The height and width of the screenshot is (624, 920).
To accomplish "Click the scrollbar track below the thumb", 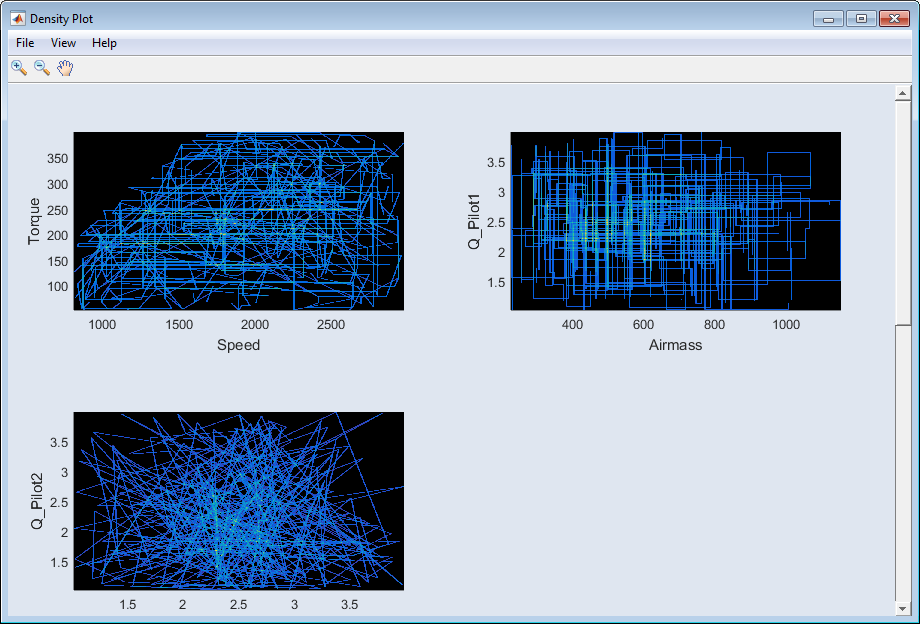I will click(903, 460).
